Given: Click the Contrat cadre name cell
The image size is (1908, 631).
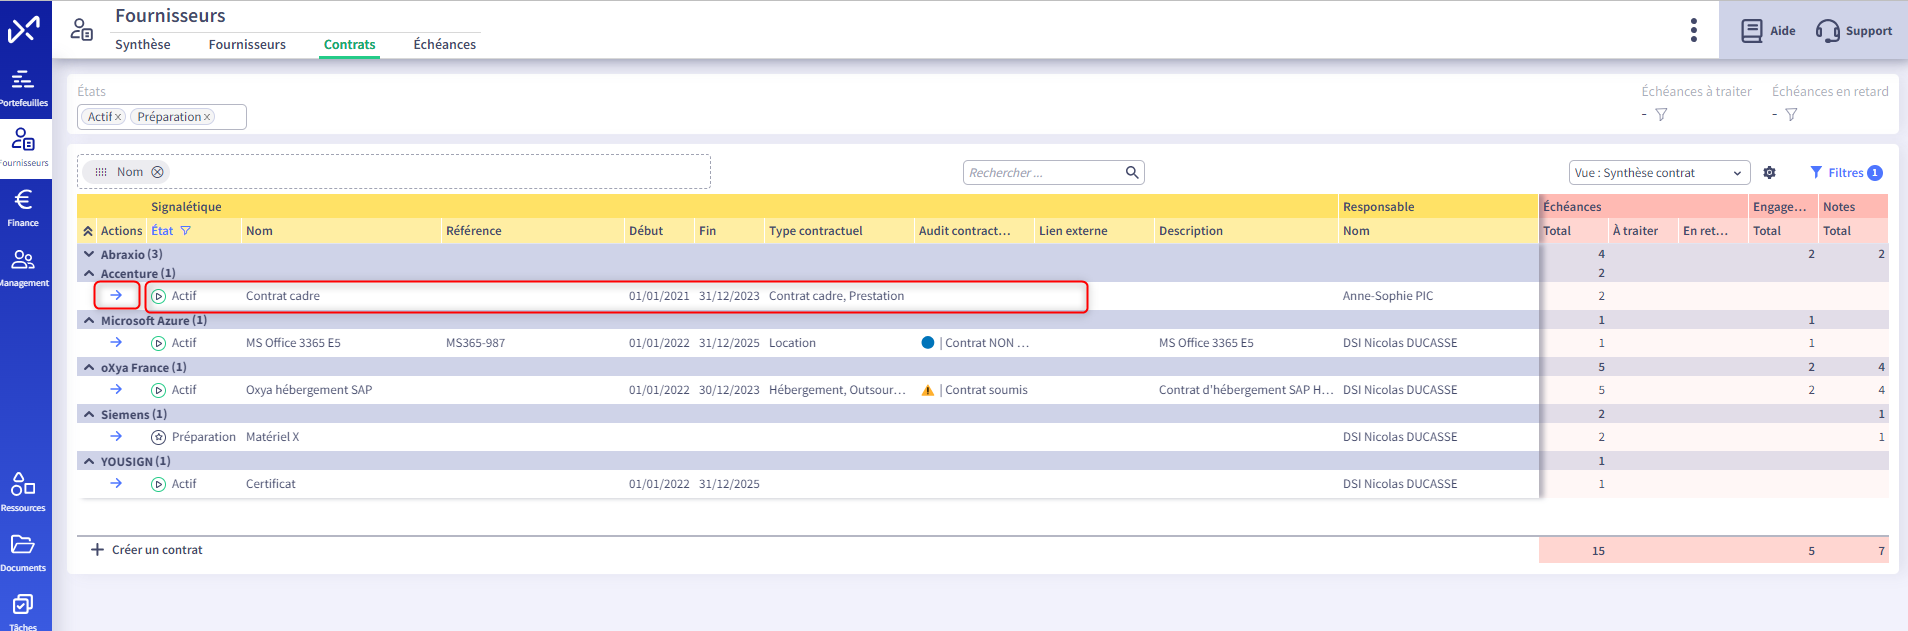Looking at the screenshot, I should tap(283, 296).
